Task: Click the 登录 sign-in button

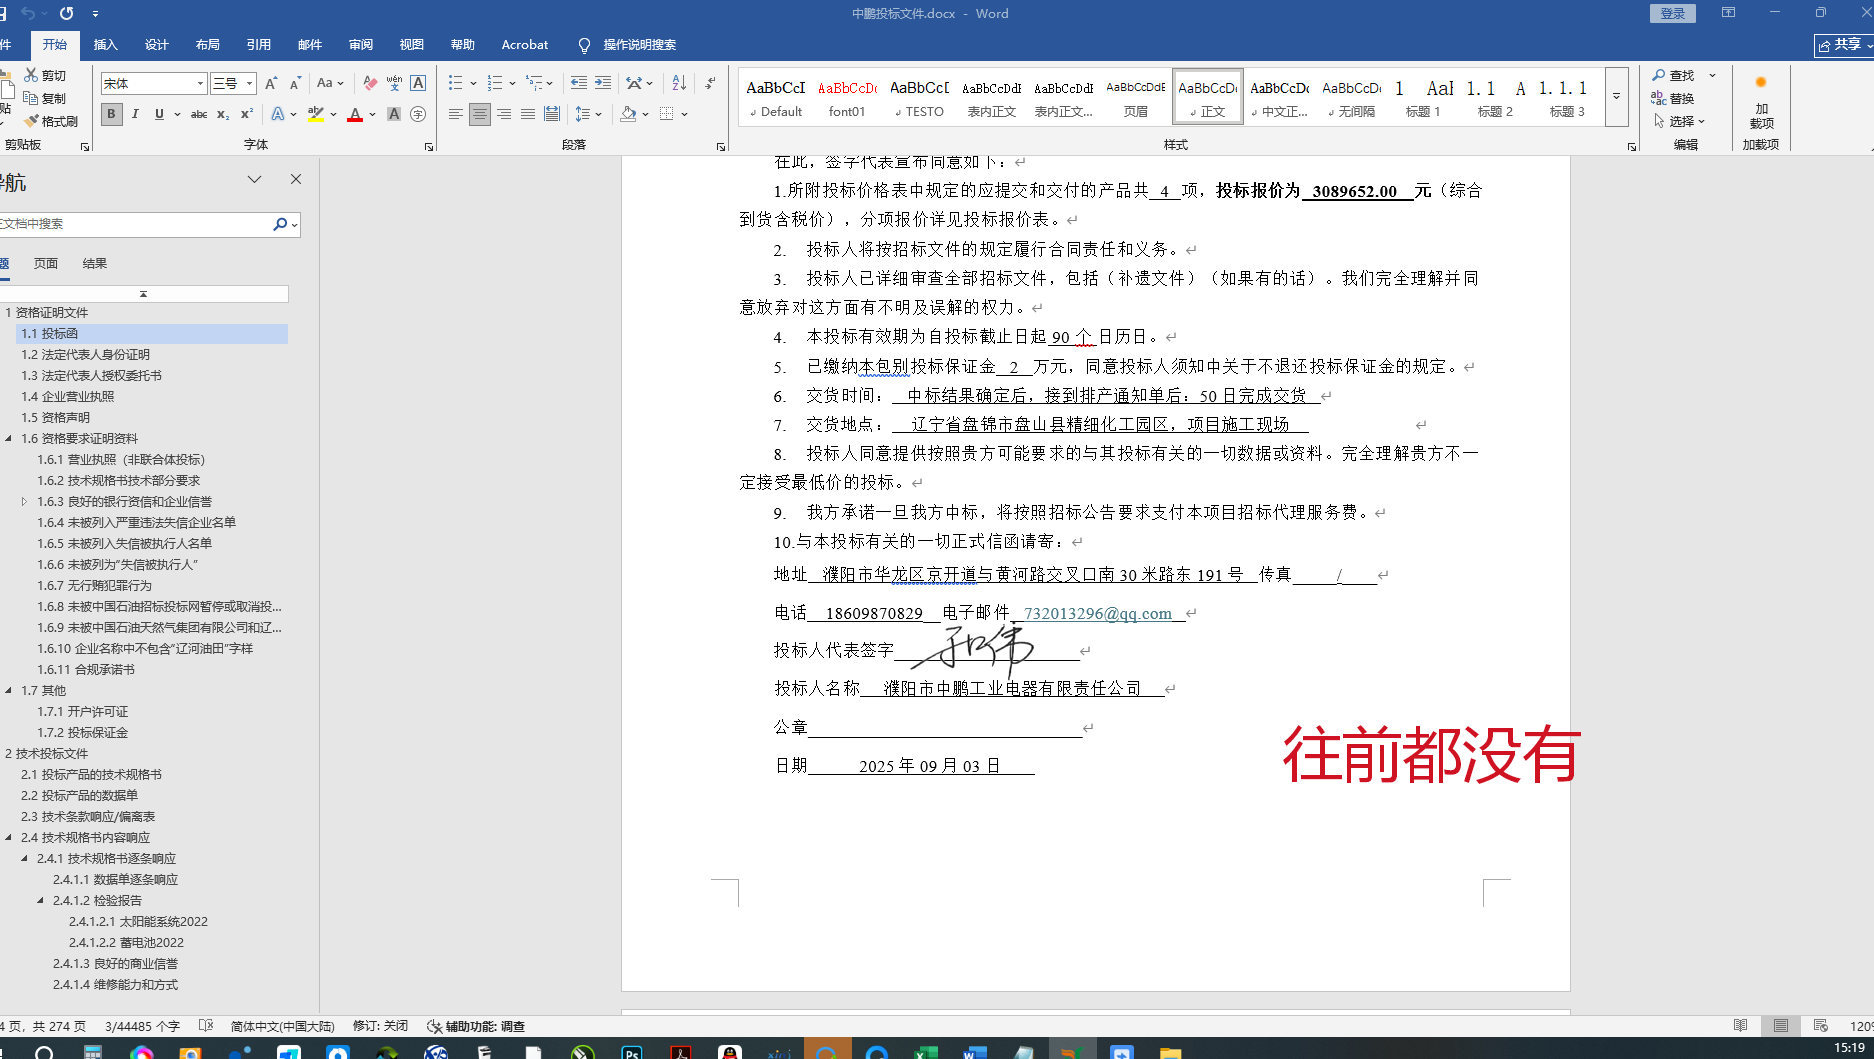Action: pyautogui.click(x=1673, y=13)
